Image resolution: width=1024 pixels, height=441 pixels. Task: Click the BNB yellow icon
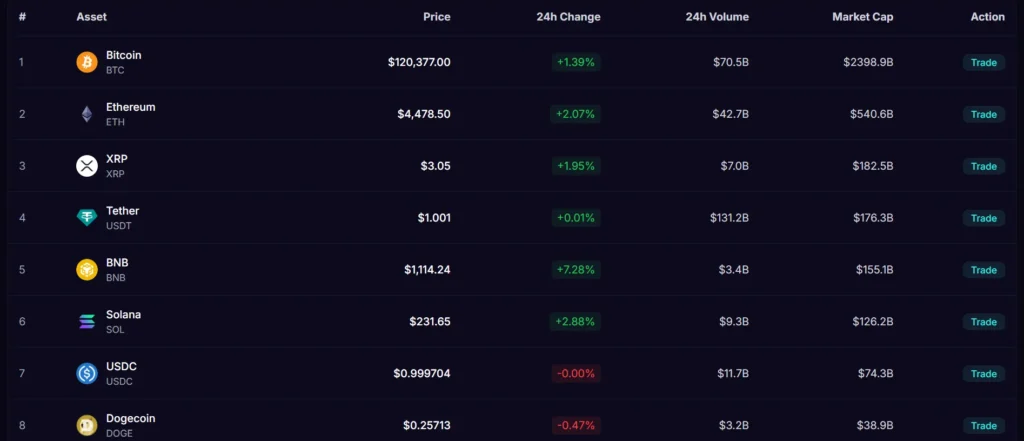click(87, 270)
